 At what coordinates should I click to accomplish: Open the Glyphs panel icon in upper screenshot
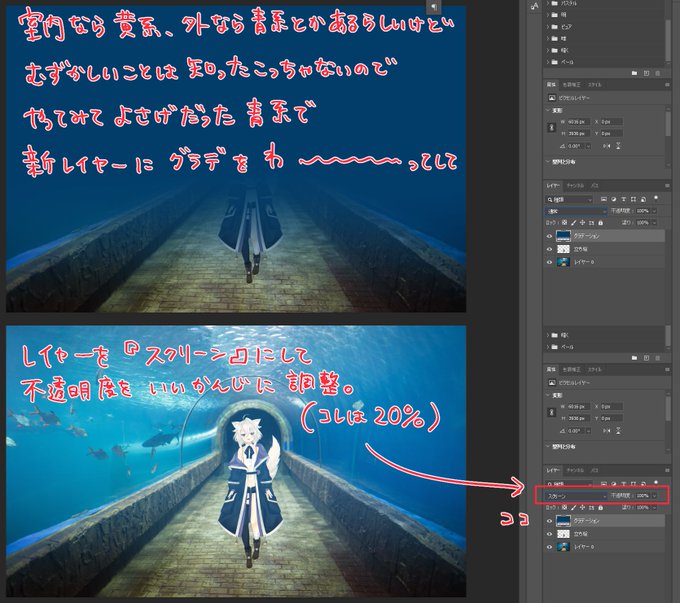[x=534, y=6]
